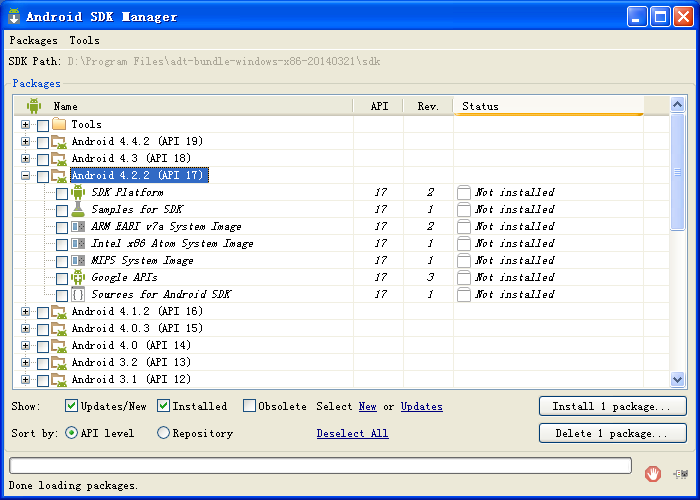Click the scrollbar up arrow
This screenshot has height=500, width=700.
[x=677, y=104]
